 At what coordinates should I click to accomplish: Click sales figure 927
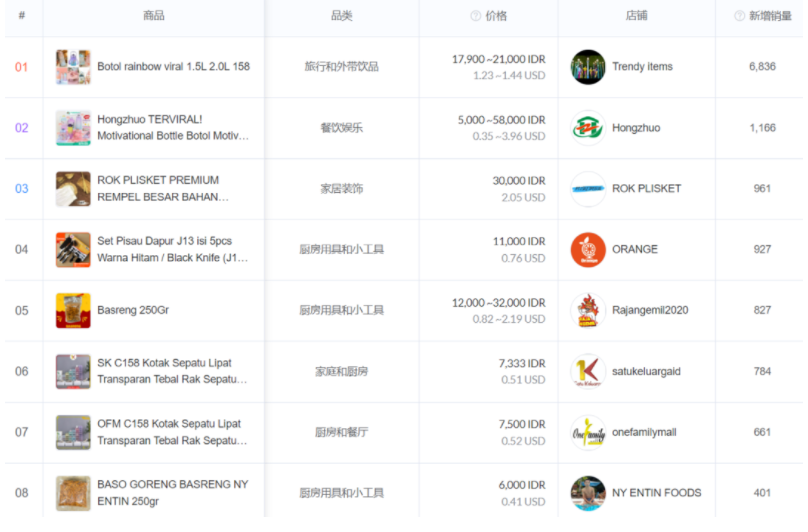762,250
